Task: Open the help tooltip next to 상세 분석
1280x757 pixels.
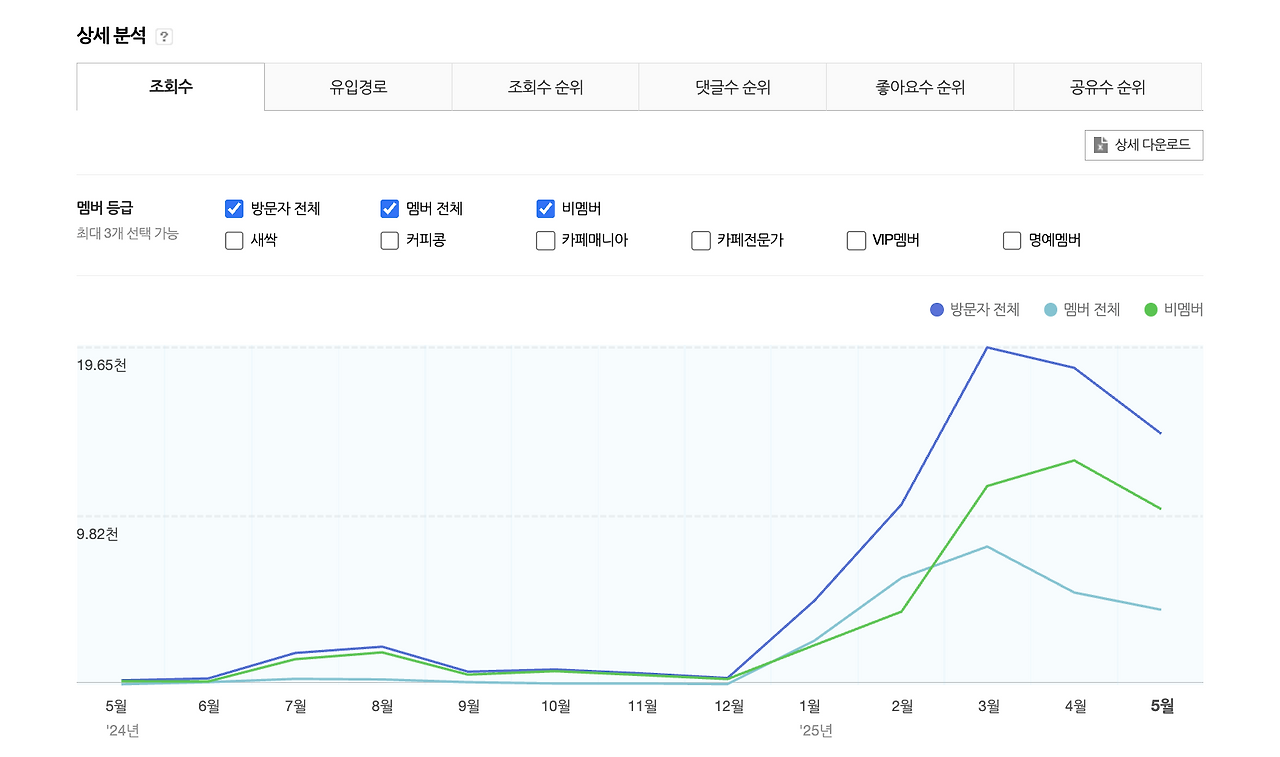Action: (163, 35)
